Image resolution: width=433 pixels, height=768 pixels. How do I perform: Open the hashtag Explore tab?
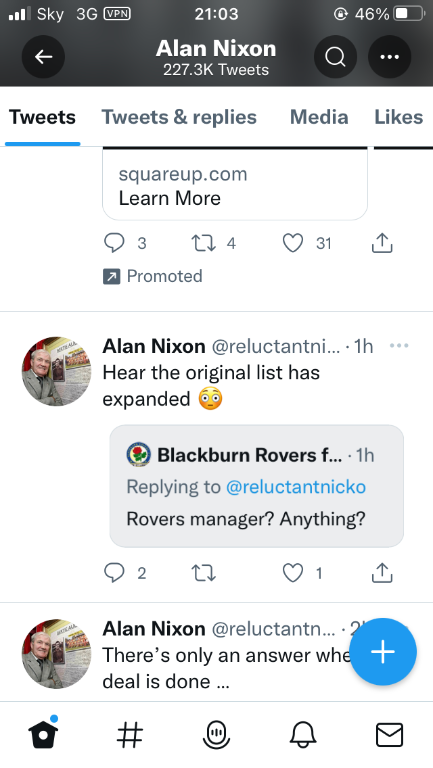click(x=130, y=735)
